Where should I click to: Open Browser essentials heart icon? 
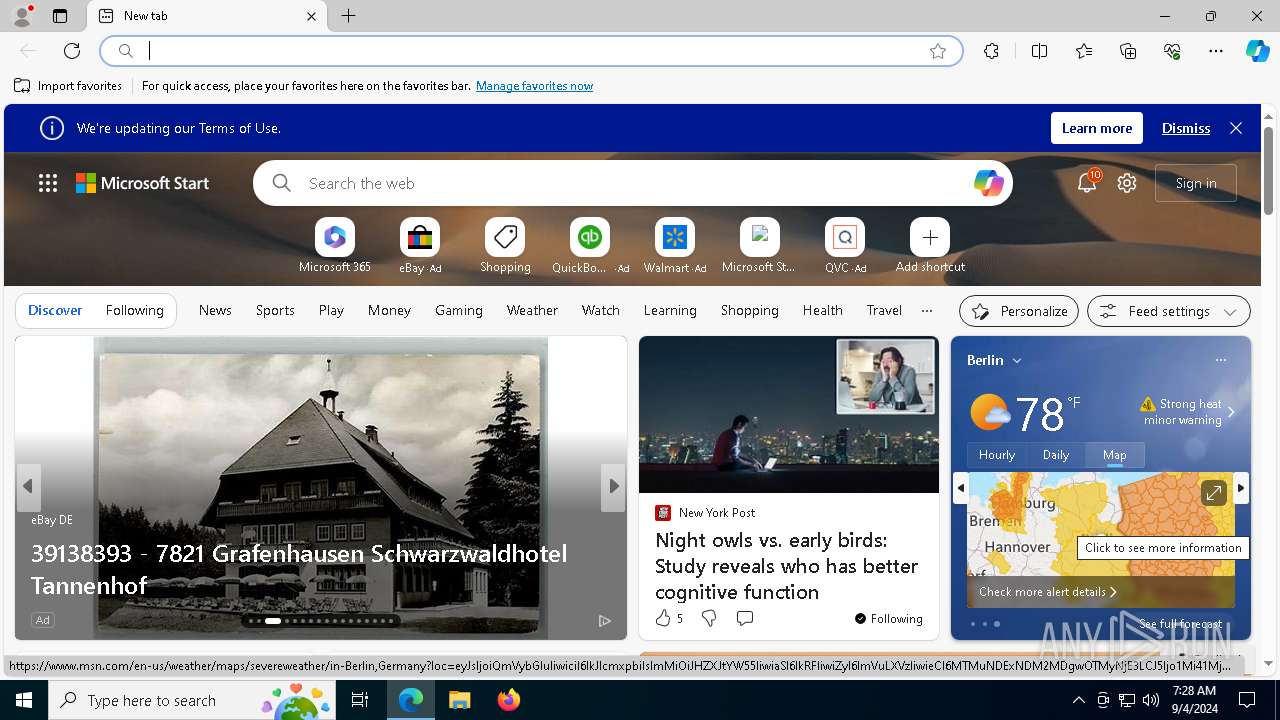tap(1172, 51)
